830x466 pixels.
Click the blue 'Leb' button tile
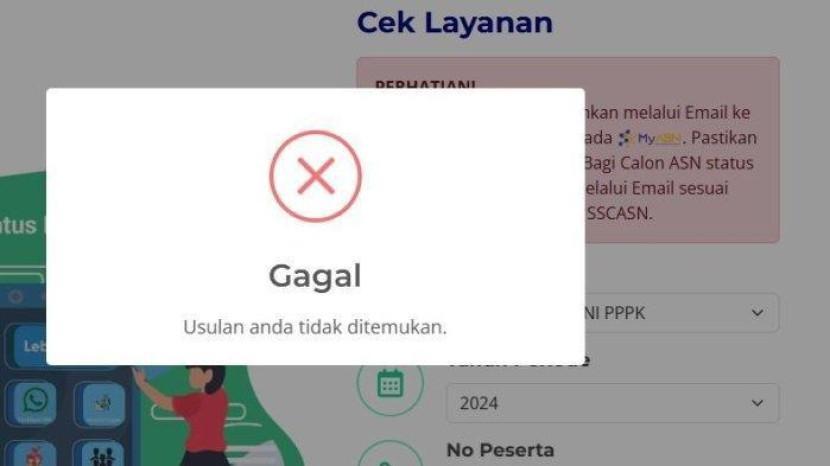click(x=30, y=346)
